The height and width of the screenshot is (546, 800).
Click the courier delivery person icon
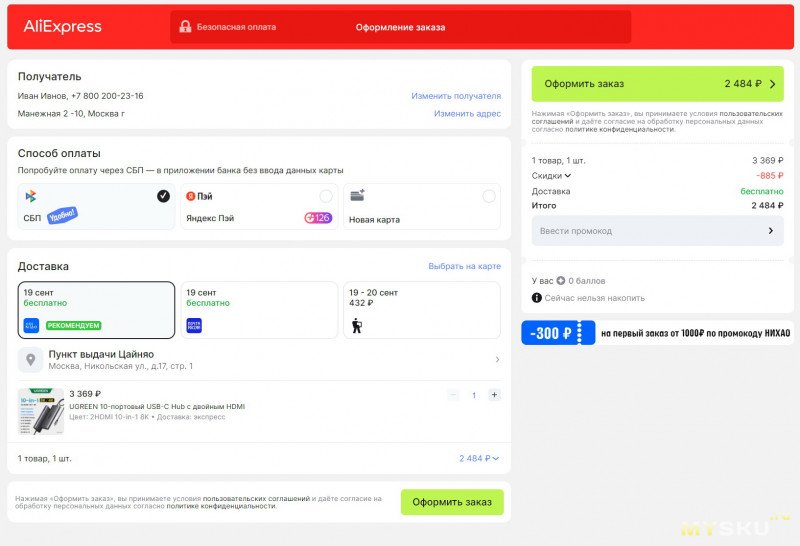(x=357, y=326)
